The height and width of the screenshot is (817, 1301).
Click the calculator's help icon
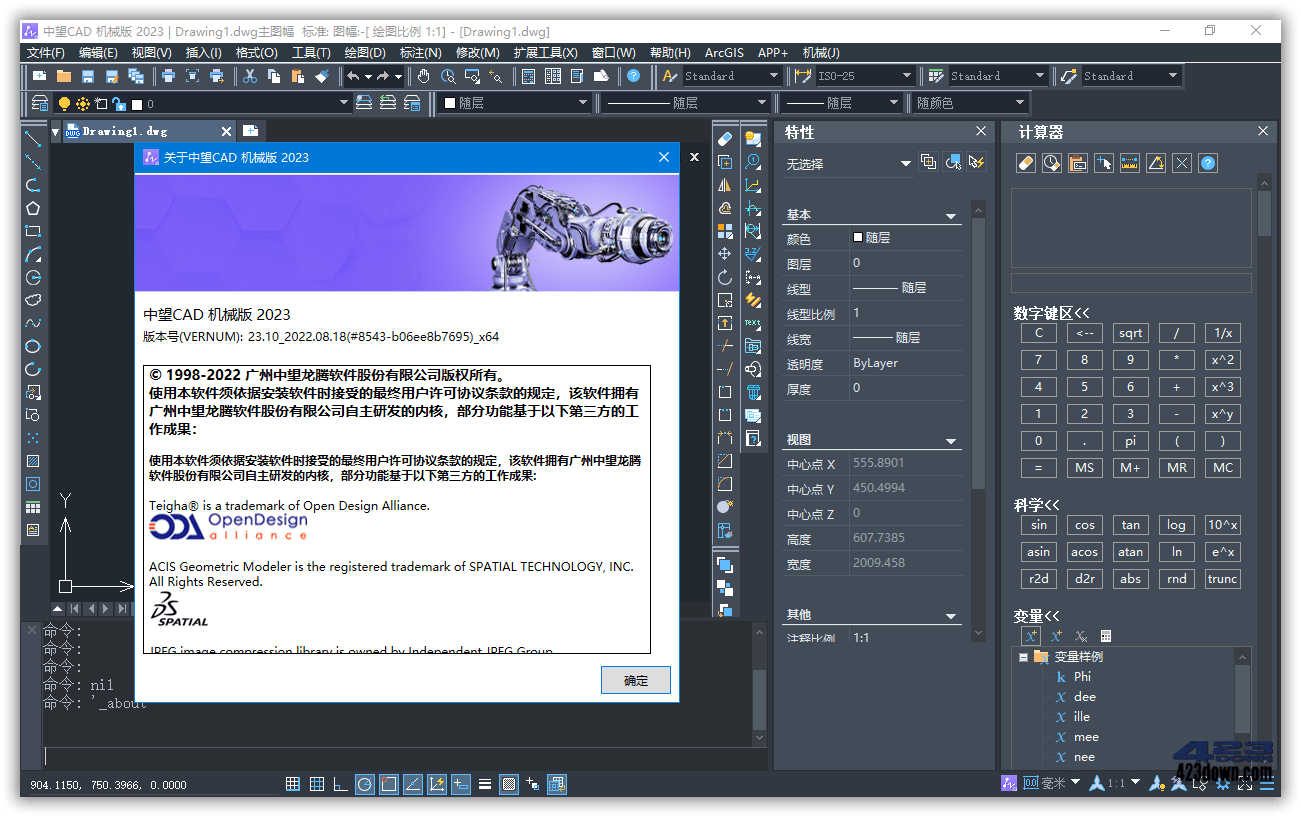click(x=1208, y=163)
